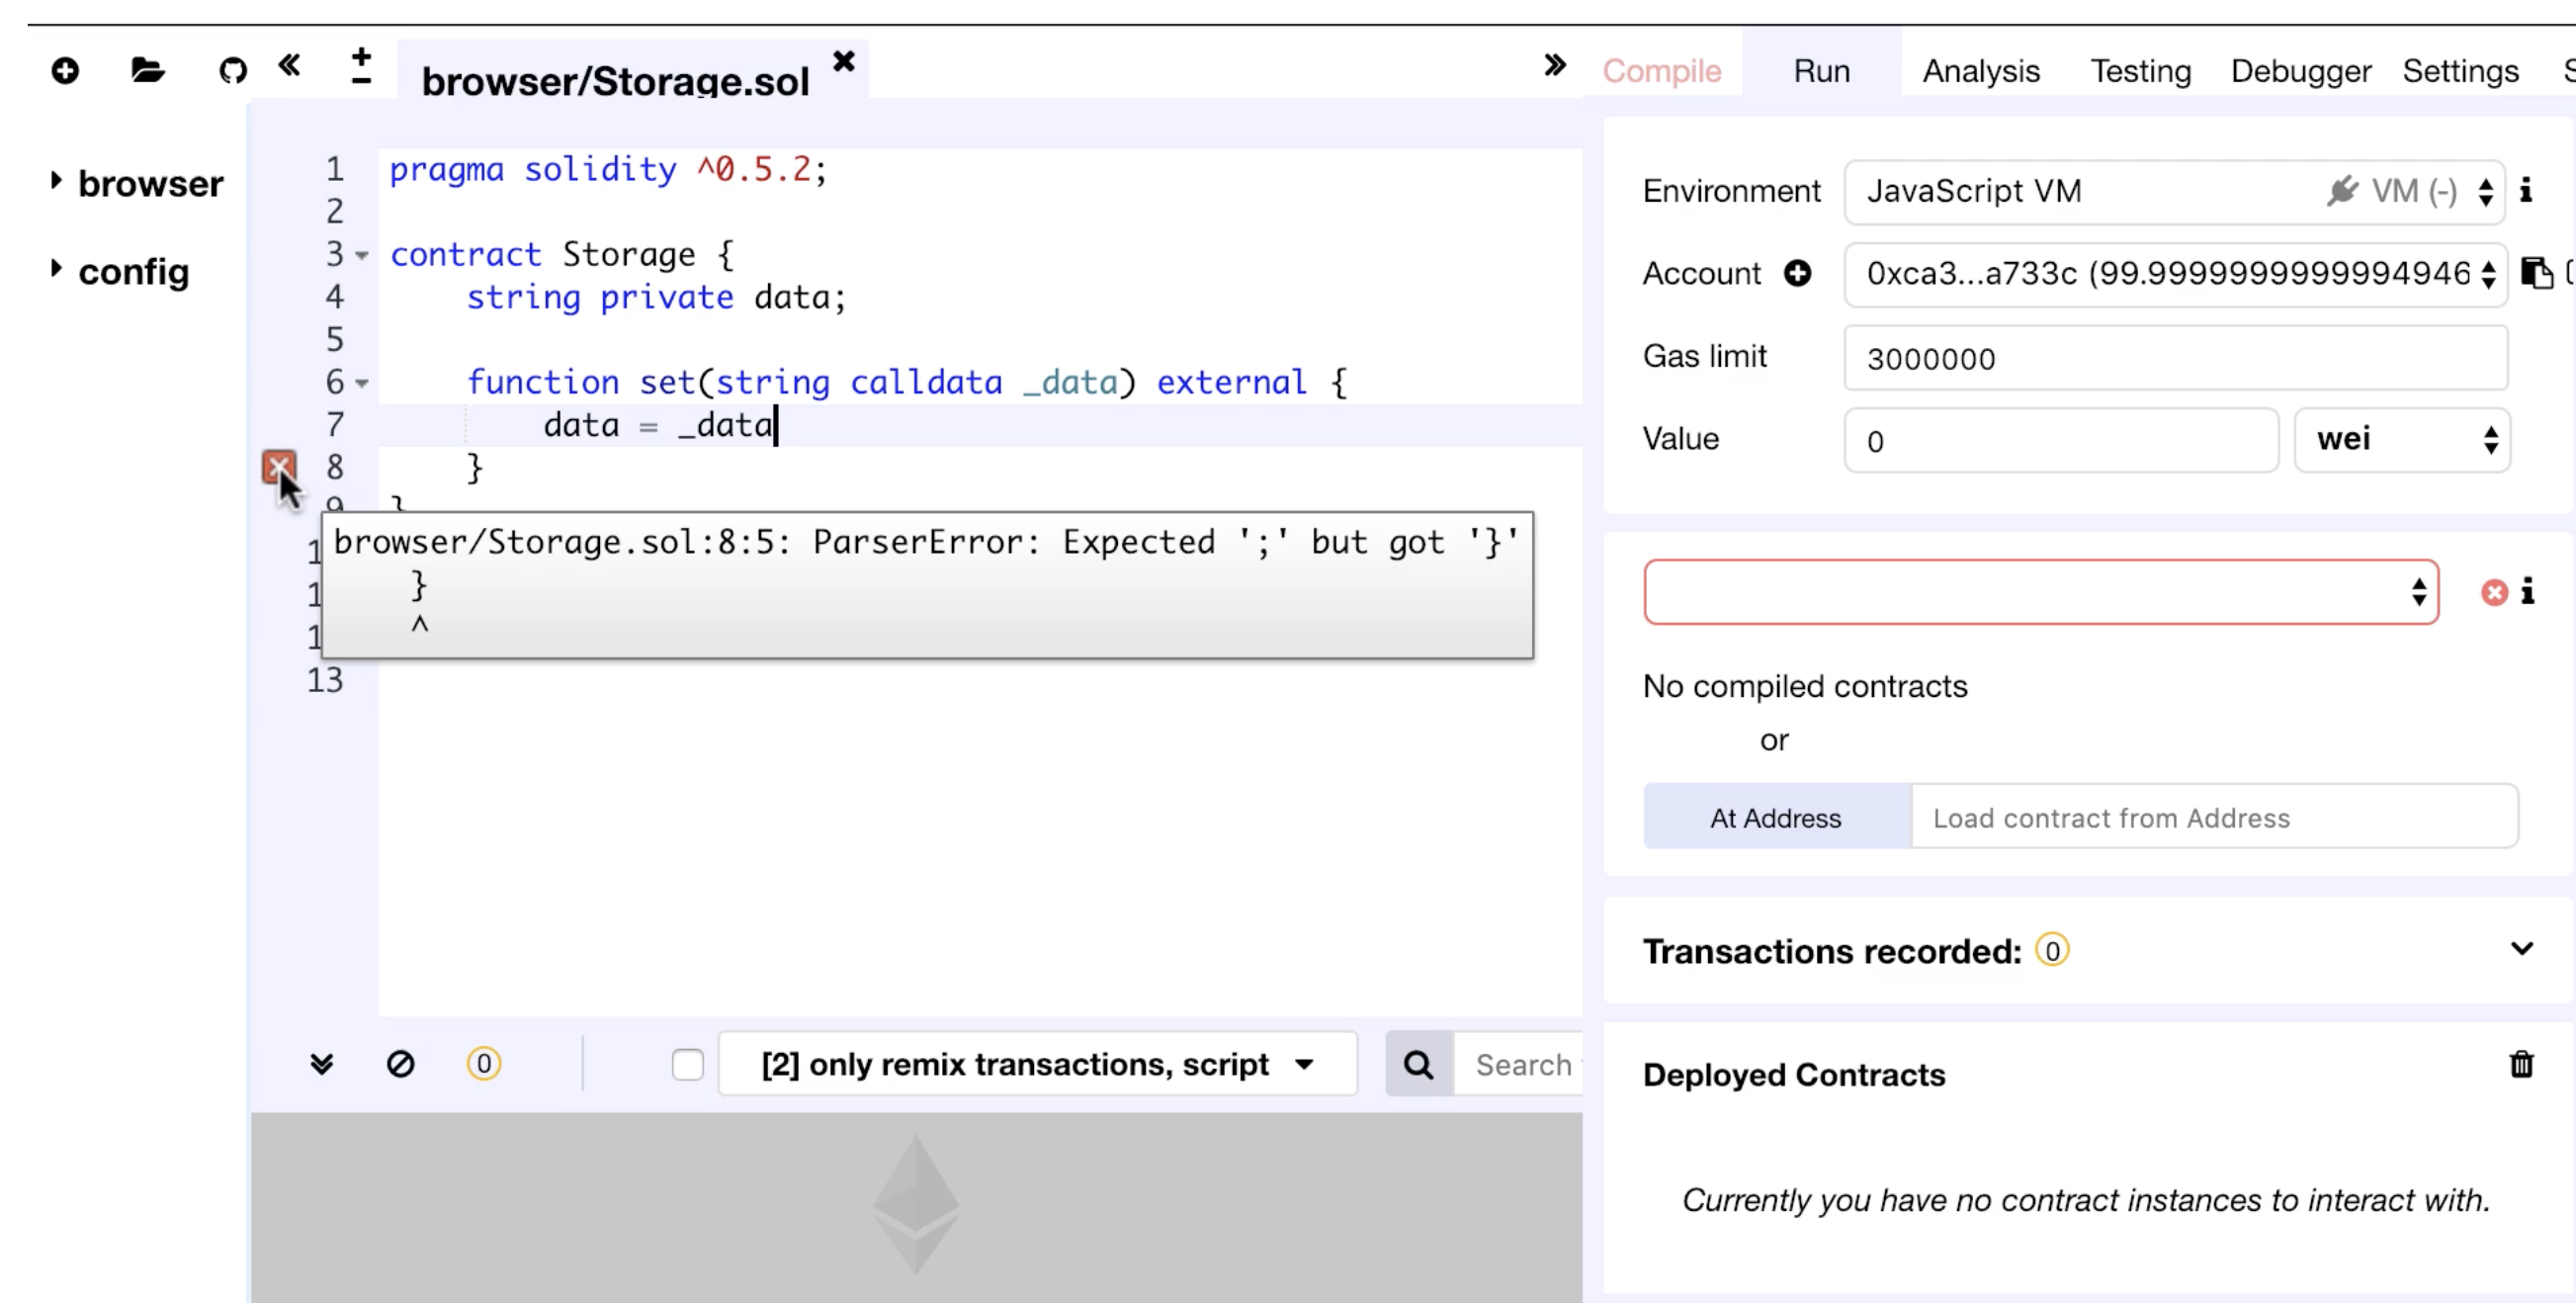Click the font size plus/minus icon
This screenshot has height=1303, width=2576.
[361, 67]
